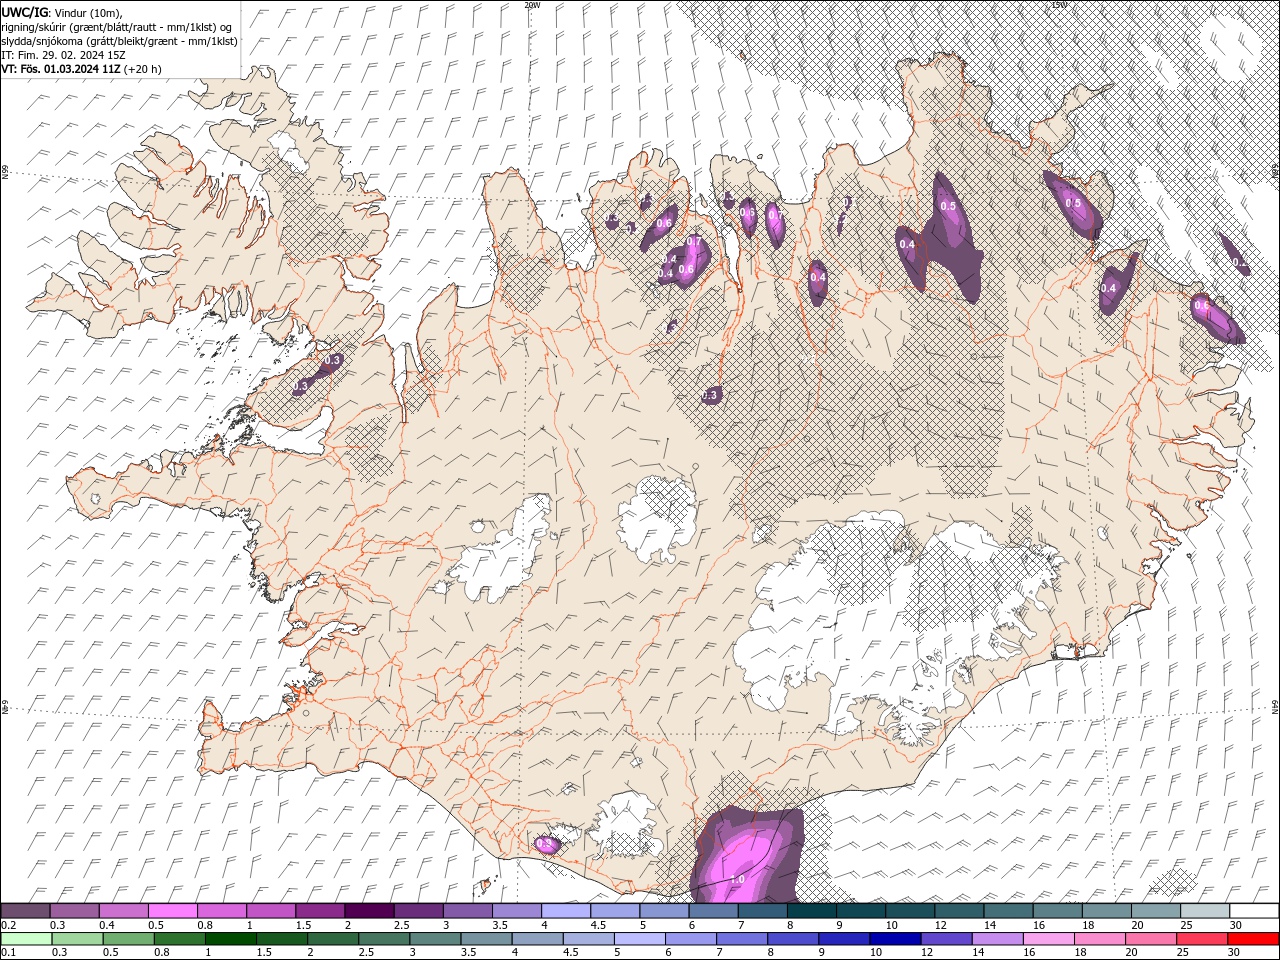Pick upper legend swatch starting at 12

[x=958, y=911]
